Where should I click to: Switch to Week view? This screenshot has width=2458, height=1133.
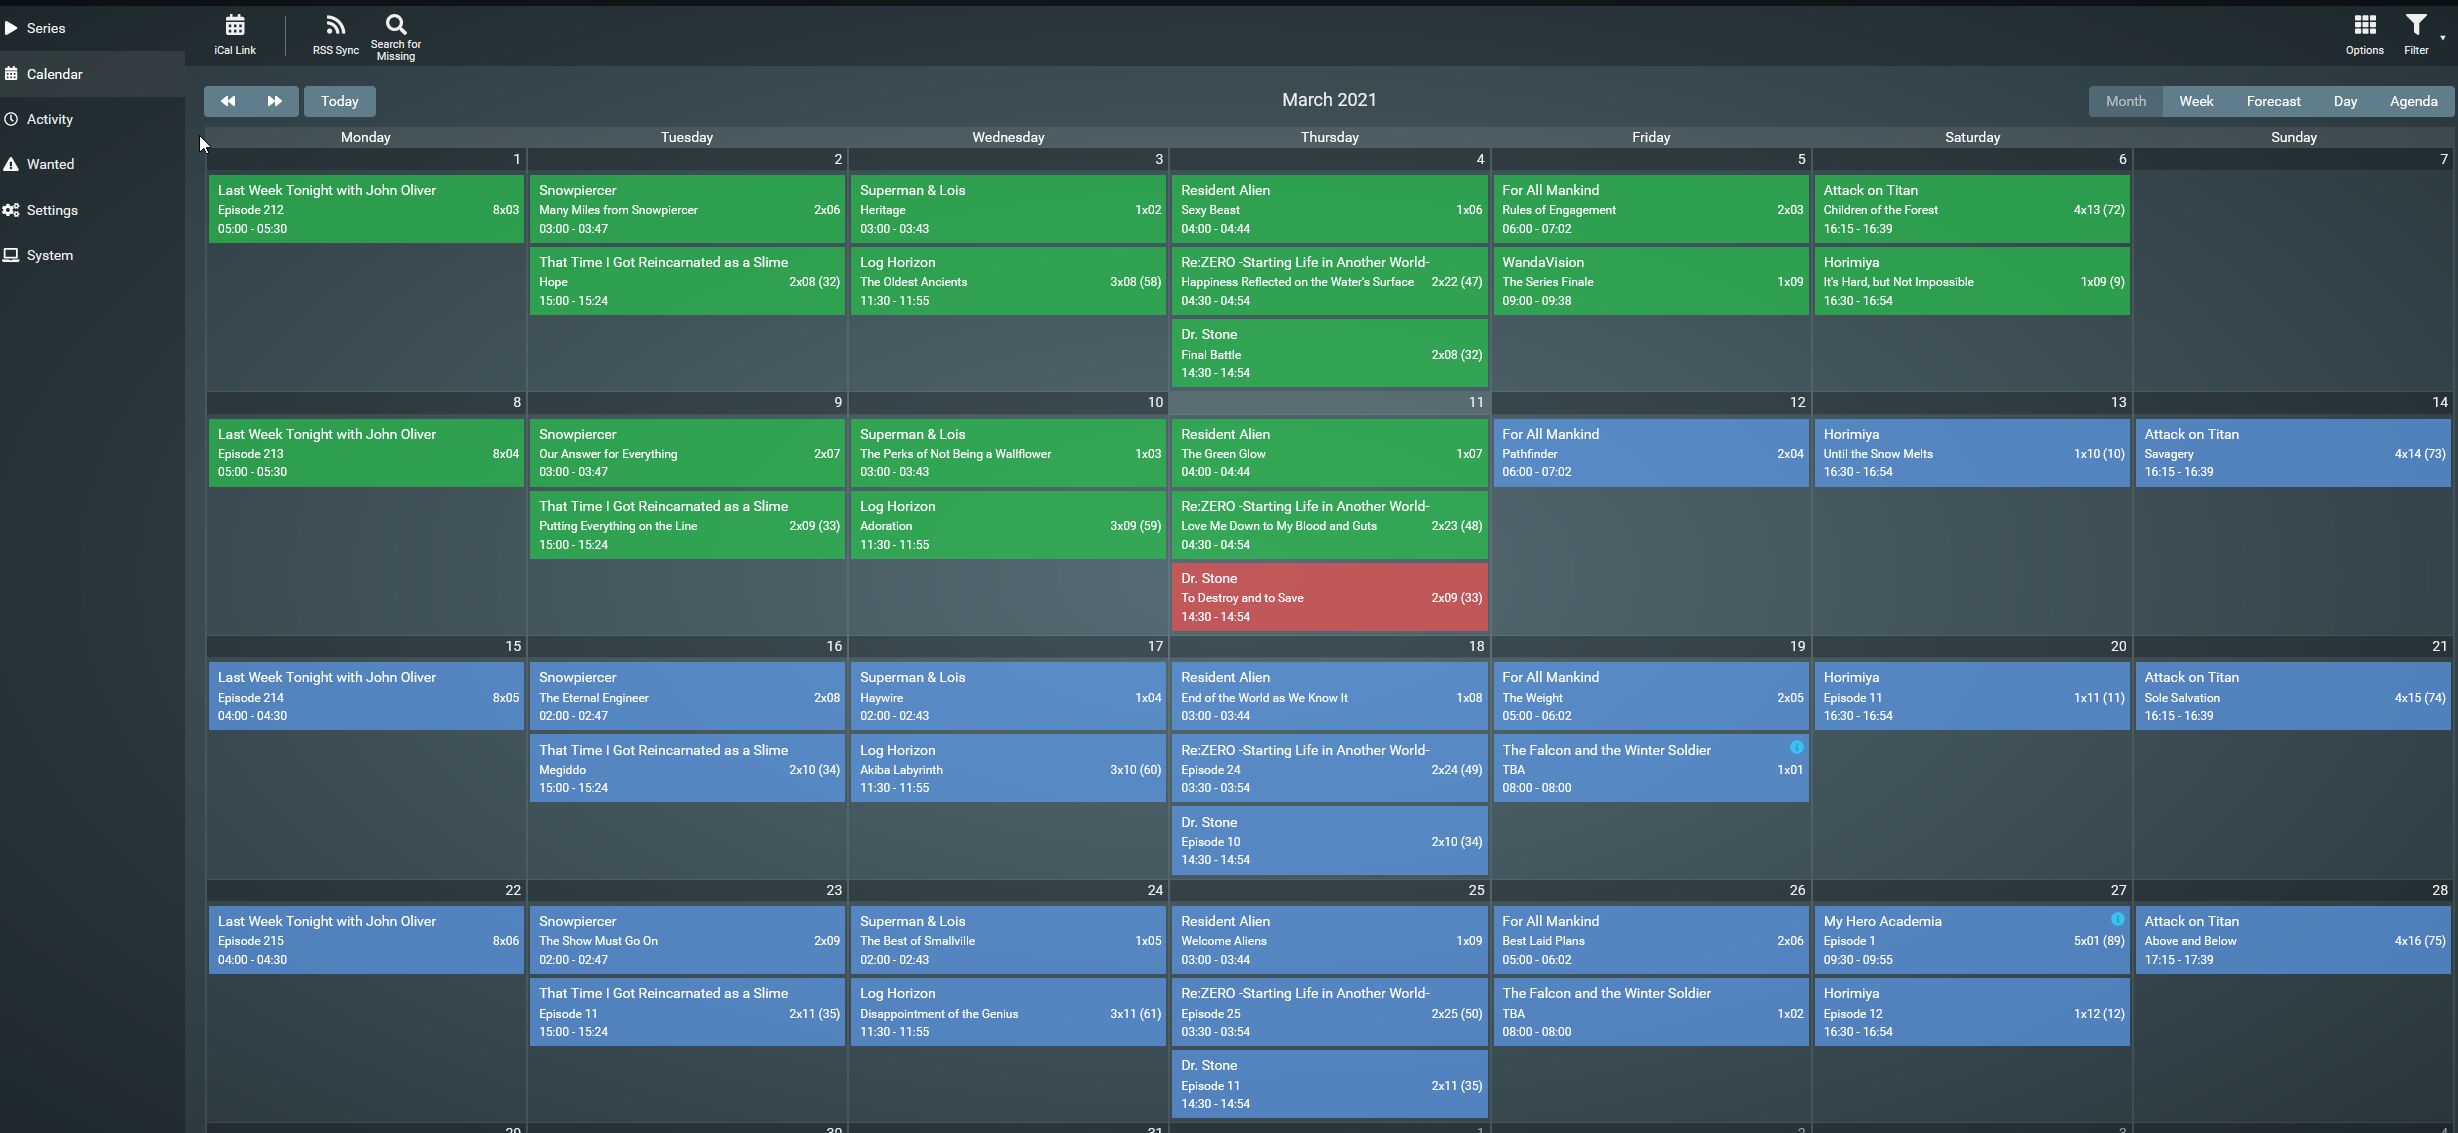(2196, 101)
